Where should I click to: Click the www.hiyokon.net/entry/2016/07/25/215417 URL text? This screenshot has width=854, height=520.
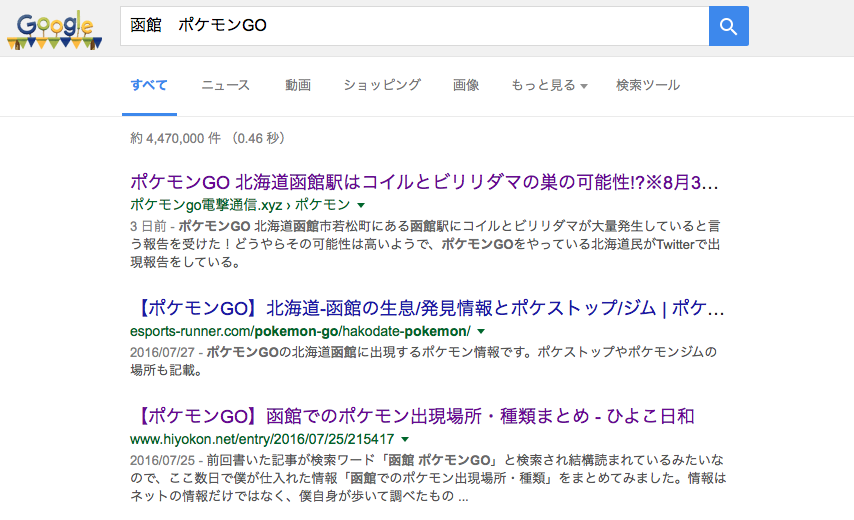(x=262, y=439)
